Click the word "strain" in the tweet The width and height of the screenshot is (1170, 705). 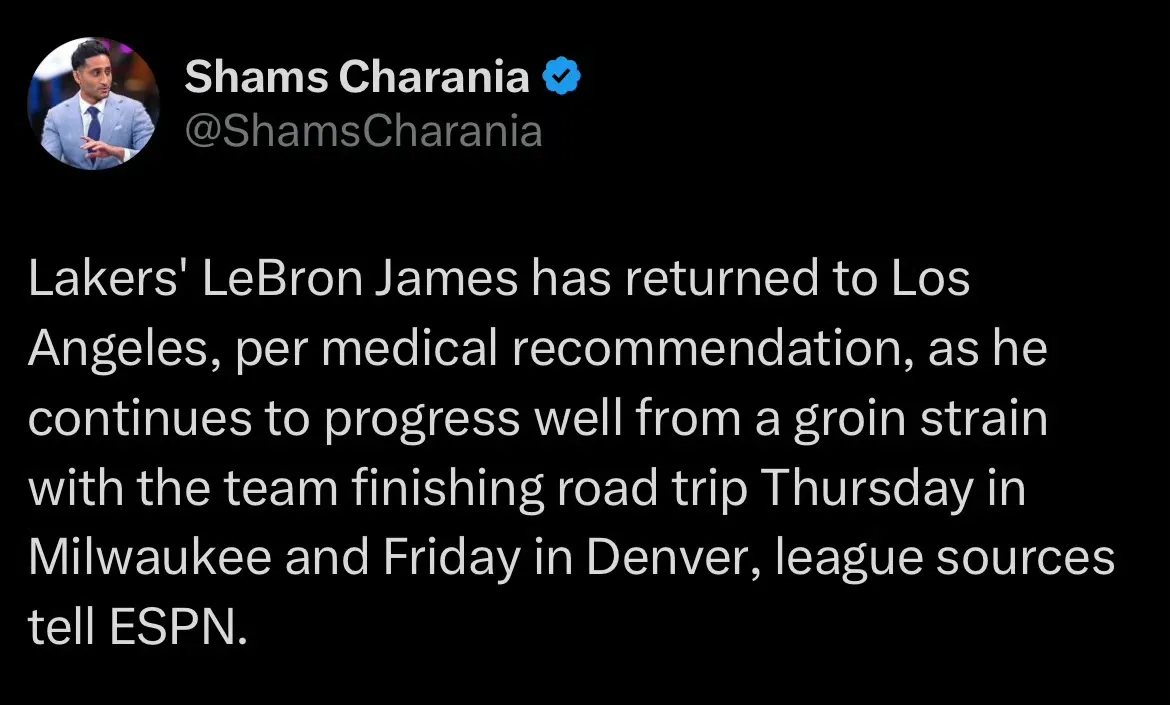coord(984,418)
